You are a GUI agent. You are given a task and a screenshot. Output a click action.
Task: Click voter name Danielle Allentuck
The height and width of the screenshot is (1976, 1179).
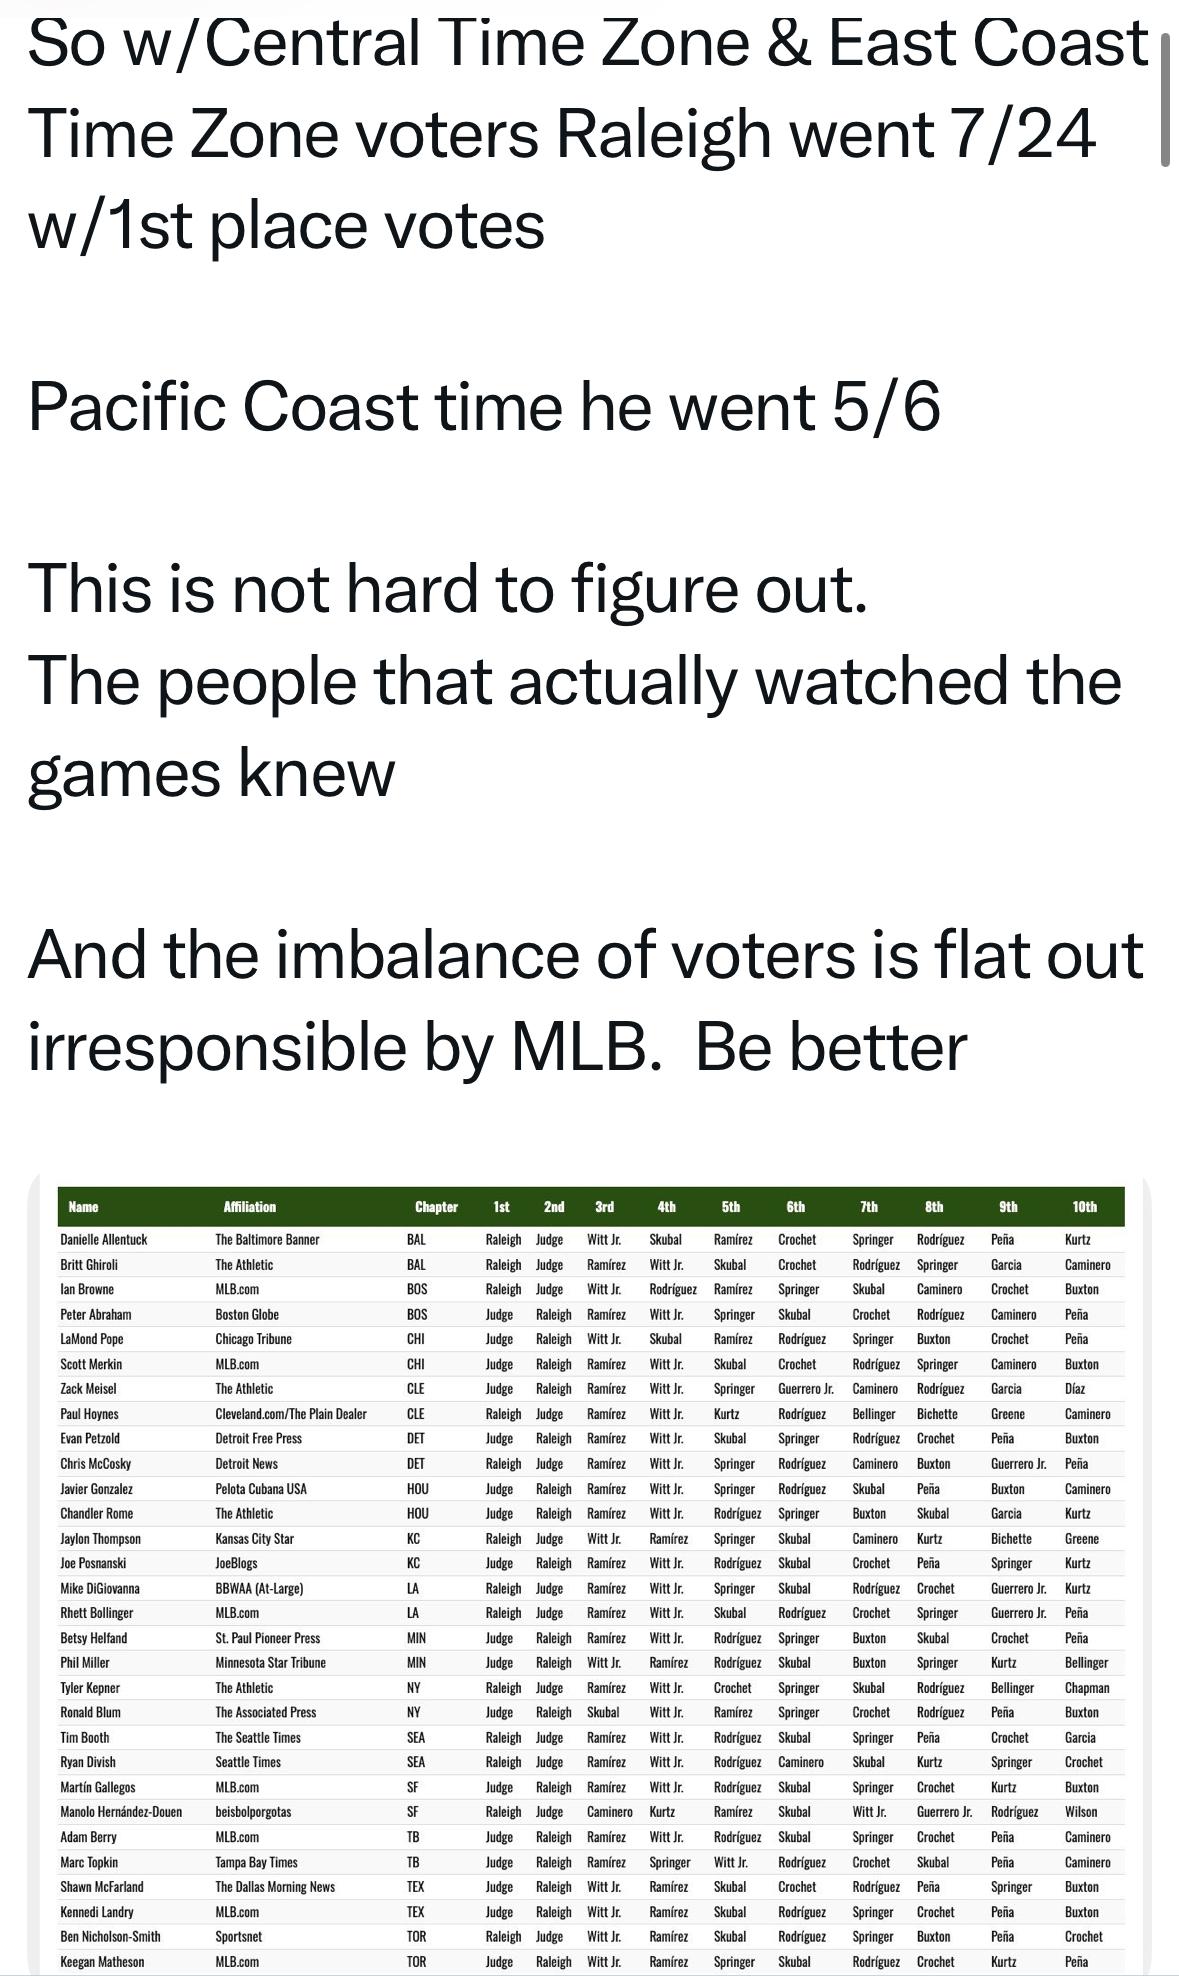(103, 1240)
